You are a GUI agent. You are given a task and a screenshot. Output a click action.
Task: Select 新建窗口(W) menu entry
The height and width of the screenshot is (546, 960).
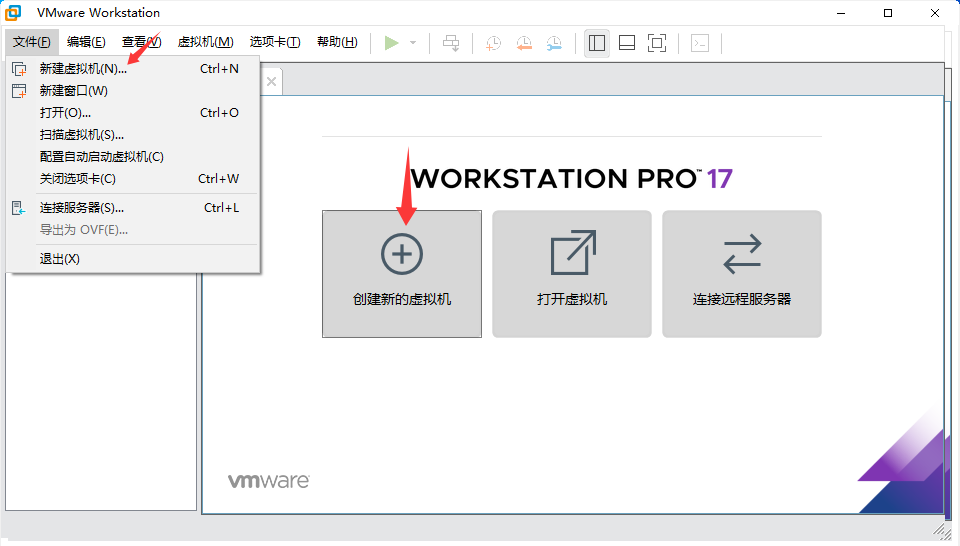[132, 91]
